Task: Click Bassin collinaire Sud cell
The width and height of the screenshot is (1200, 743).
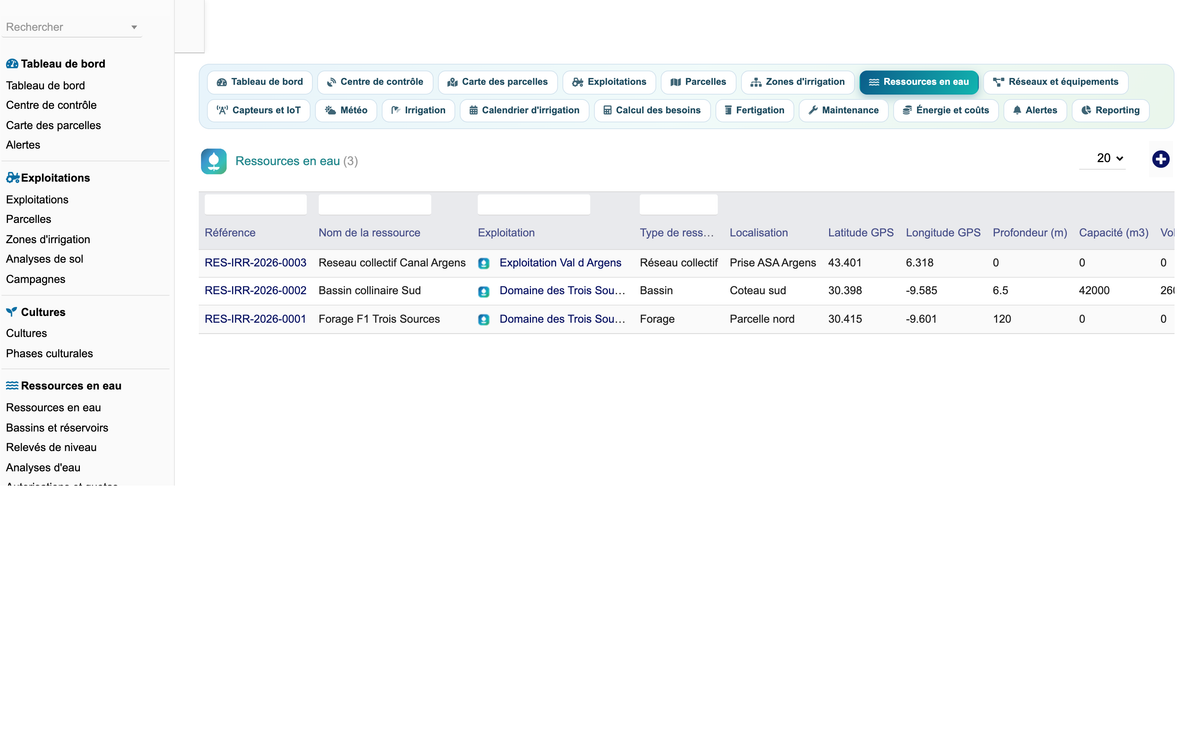Action: [369, 291]
